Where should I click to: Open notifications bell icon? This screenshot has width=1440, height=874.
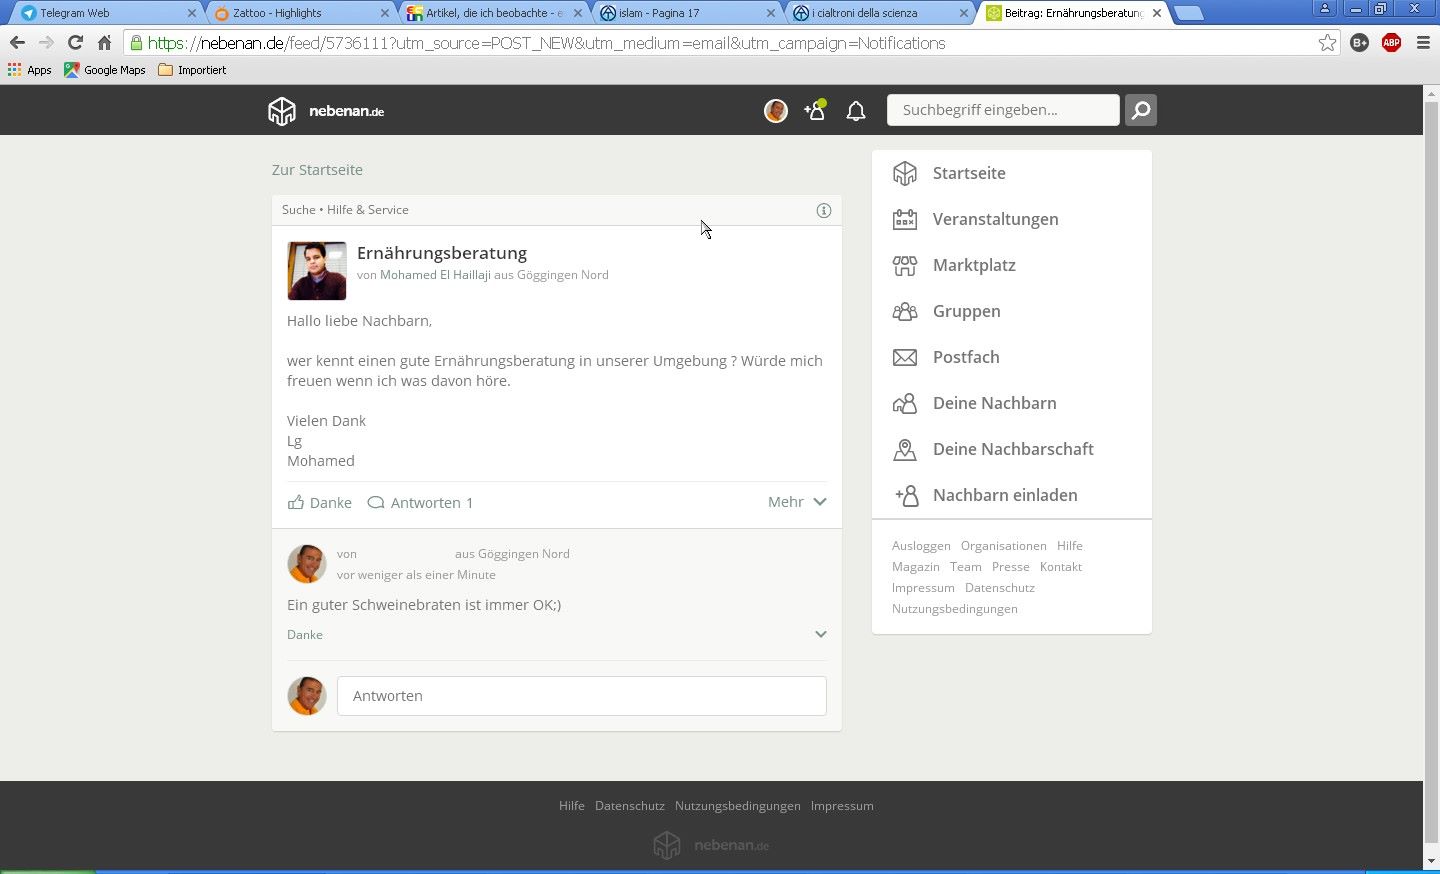[856, 111]
